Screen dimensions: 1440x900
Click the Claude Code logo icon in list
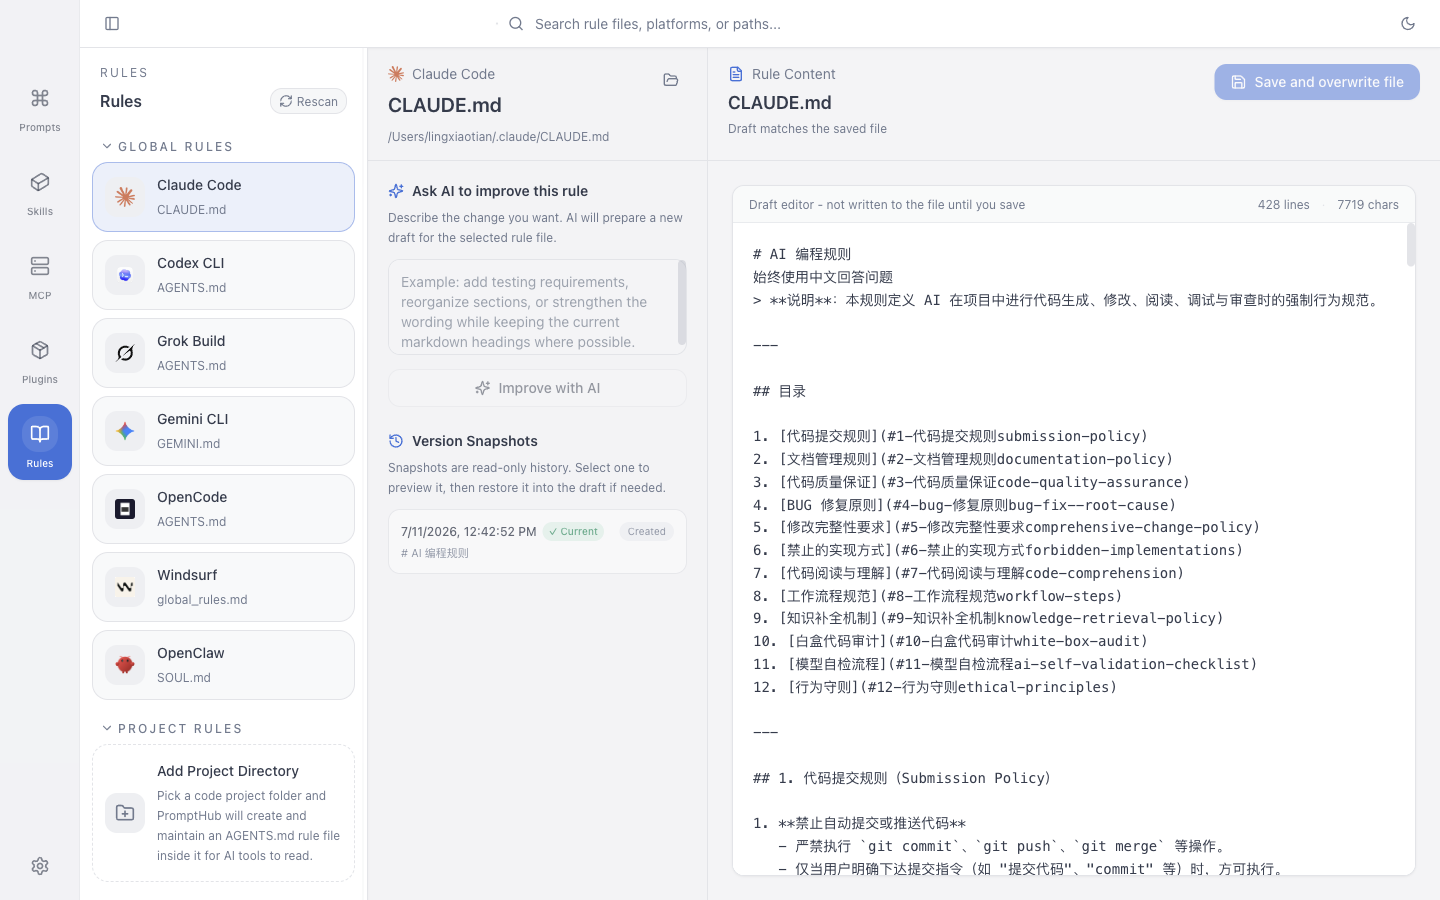pos(125,197)
